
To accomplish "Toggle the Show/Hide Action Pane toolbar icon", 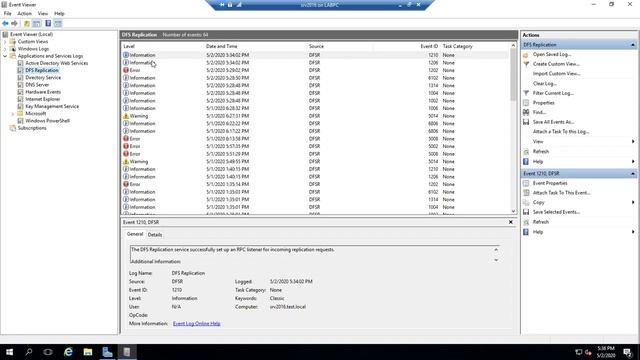I will (x=58, y=24).
